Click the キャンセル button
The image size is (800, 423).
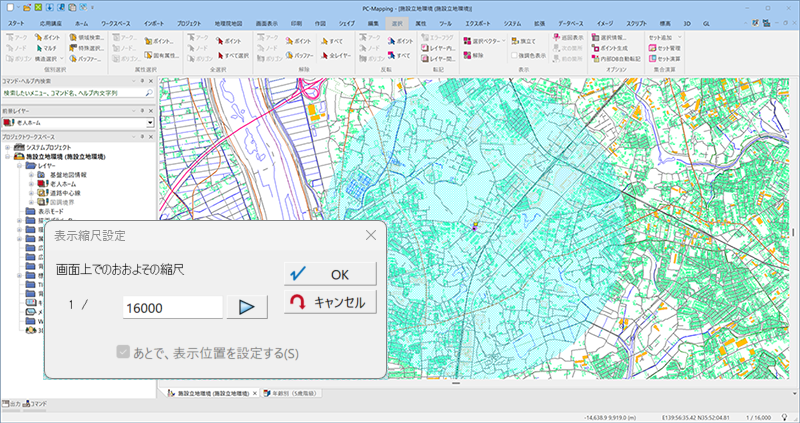point(330,302)
